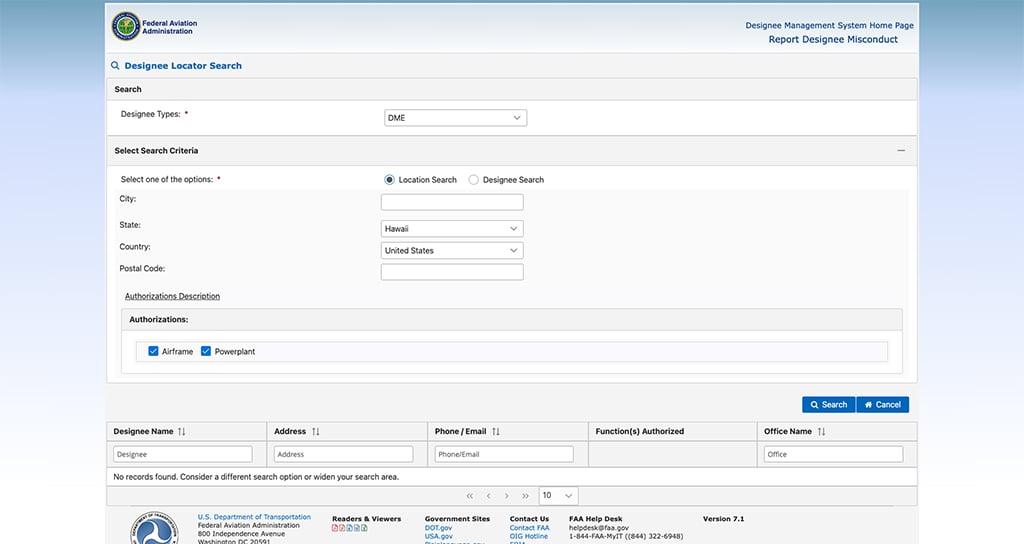The height and width of the screenshot is (544, 1024).
Task: Sort the table by Address column arrows
Action: [316, 432]
